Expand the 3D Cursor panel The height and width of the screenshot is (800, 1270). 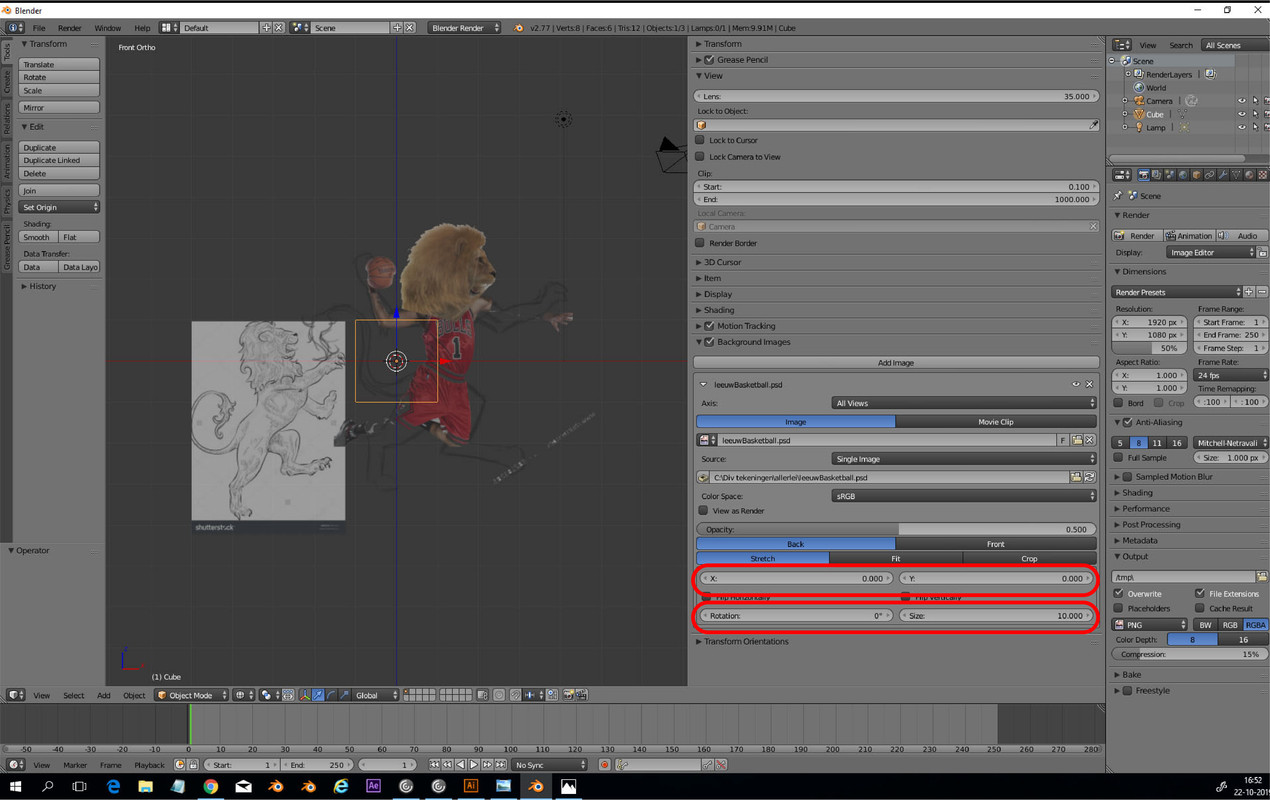pos(722,262)
